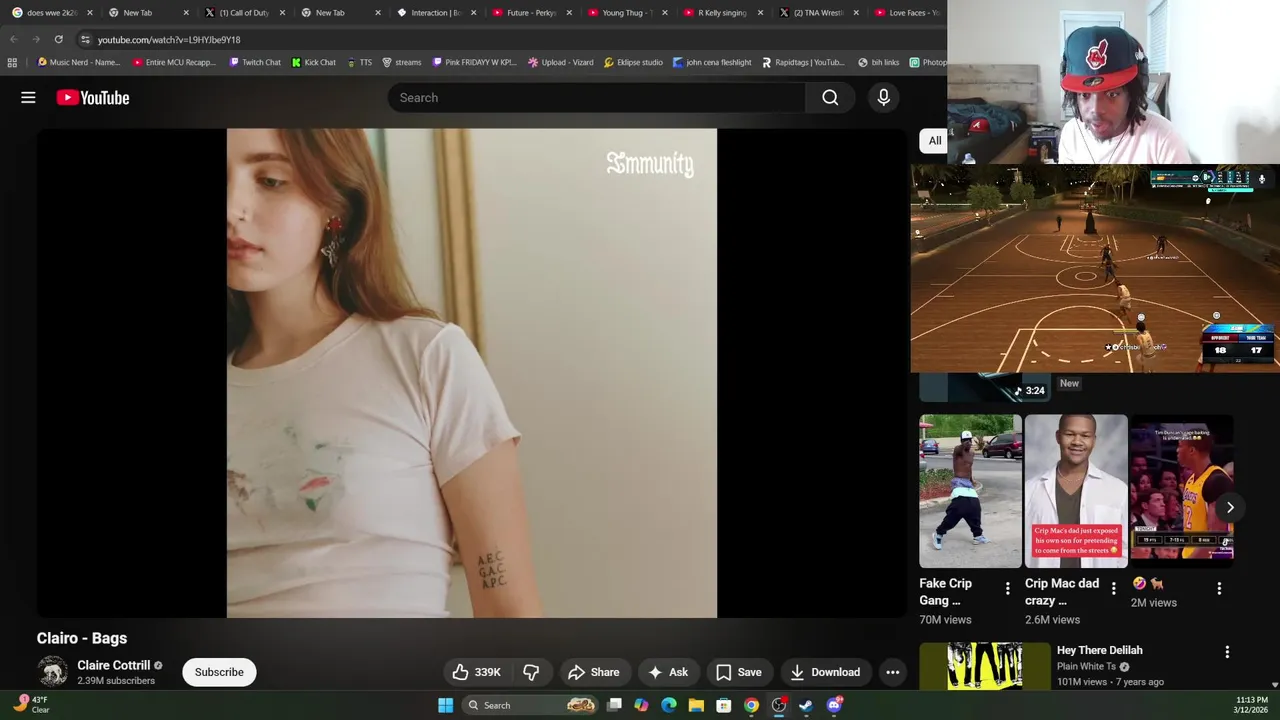Open the Lakers short with 2M views
The height and width of the screenshot is (720, 1280).
click(x=1181, y=491)
